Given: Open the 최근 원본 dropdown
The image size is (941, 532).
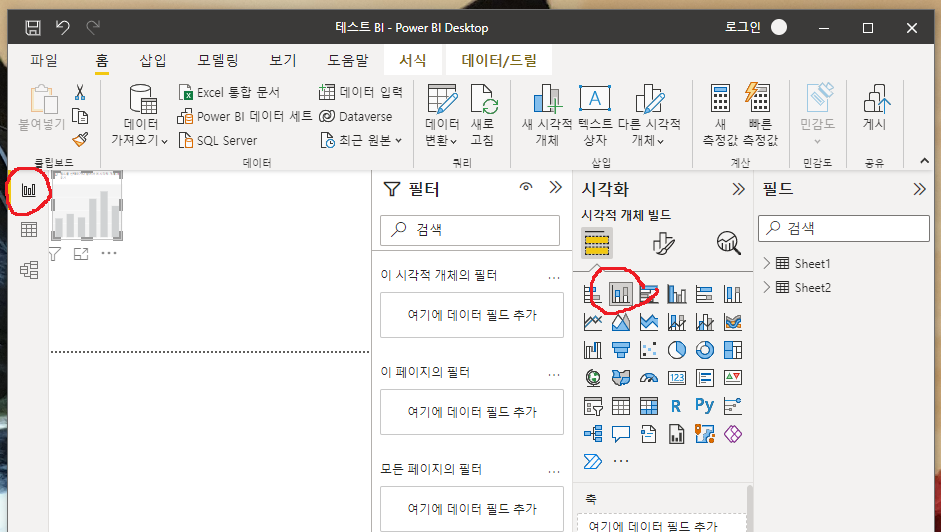Looking at the screenshot, I should [x=361, y=141].
